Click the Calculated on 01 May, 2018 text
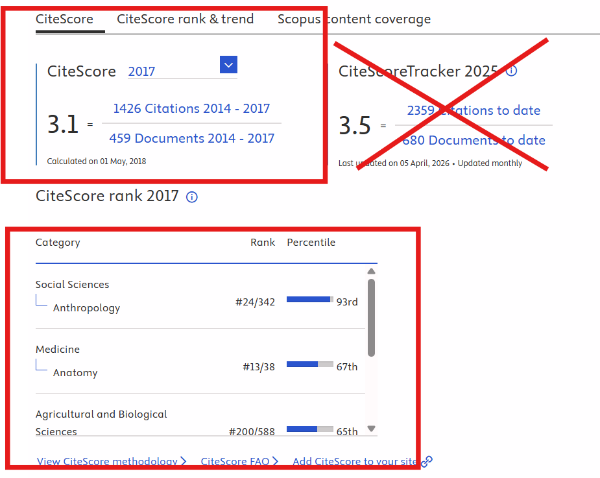The height and width of the screenshot is (478, 600). (96, 161)
